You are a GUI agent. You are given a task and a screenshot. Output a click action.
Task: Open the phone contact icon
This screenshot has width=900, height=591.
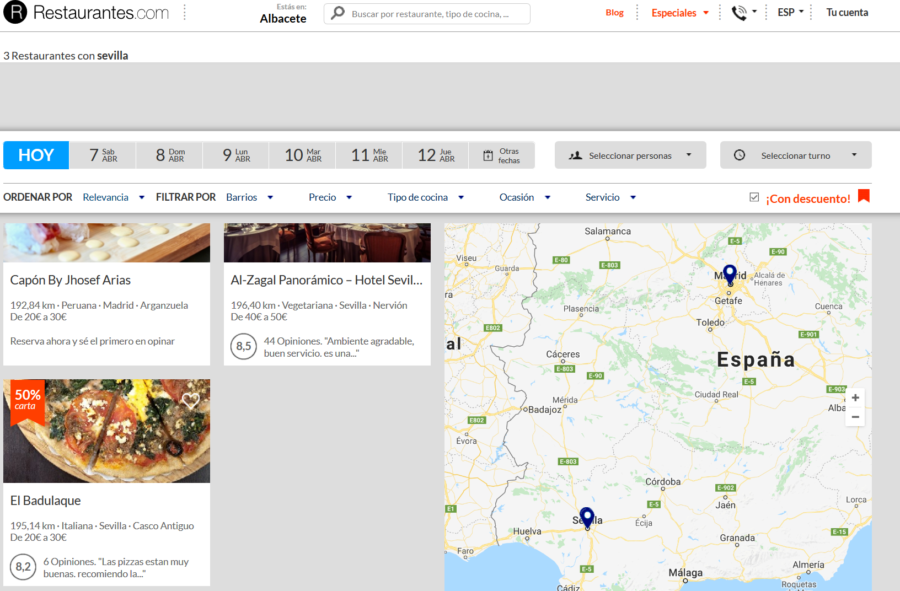tap(739, 13)
